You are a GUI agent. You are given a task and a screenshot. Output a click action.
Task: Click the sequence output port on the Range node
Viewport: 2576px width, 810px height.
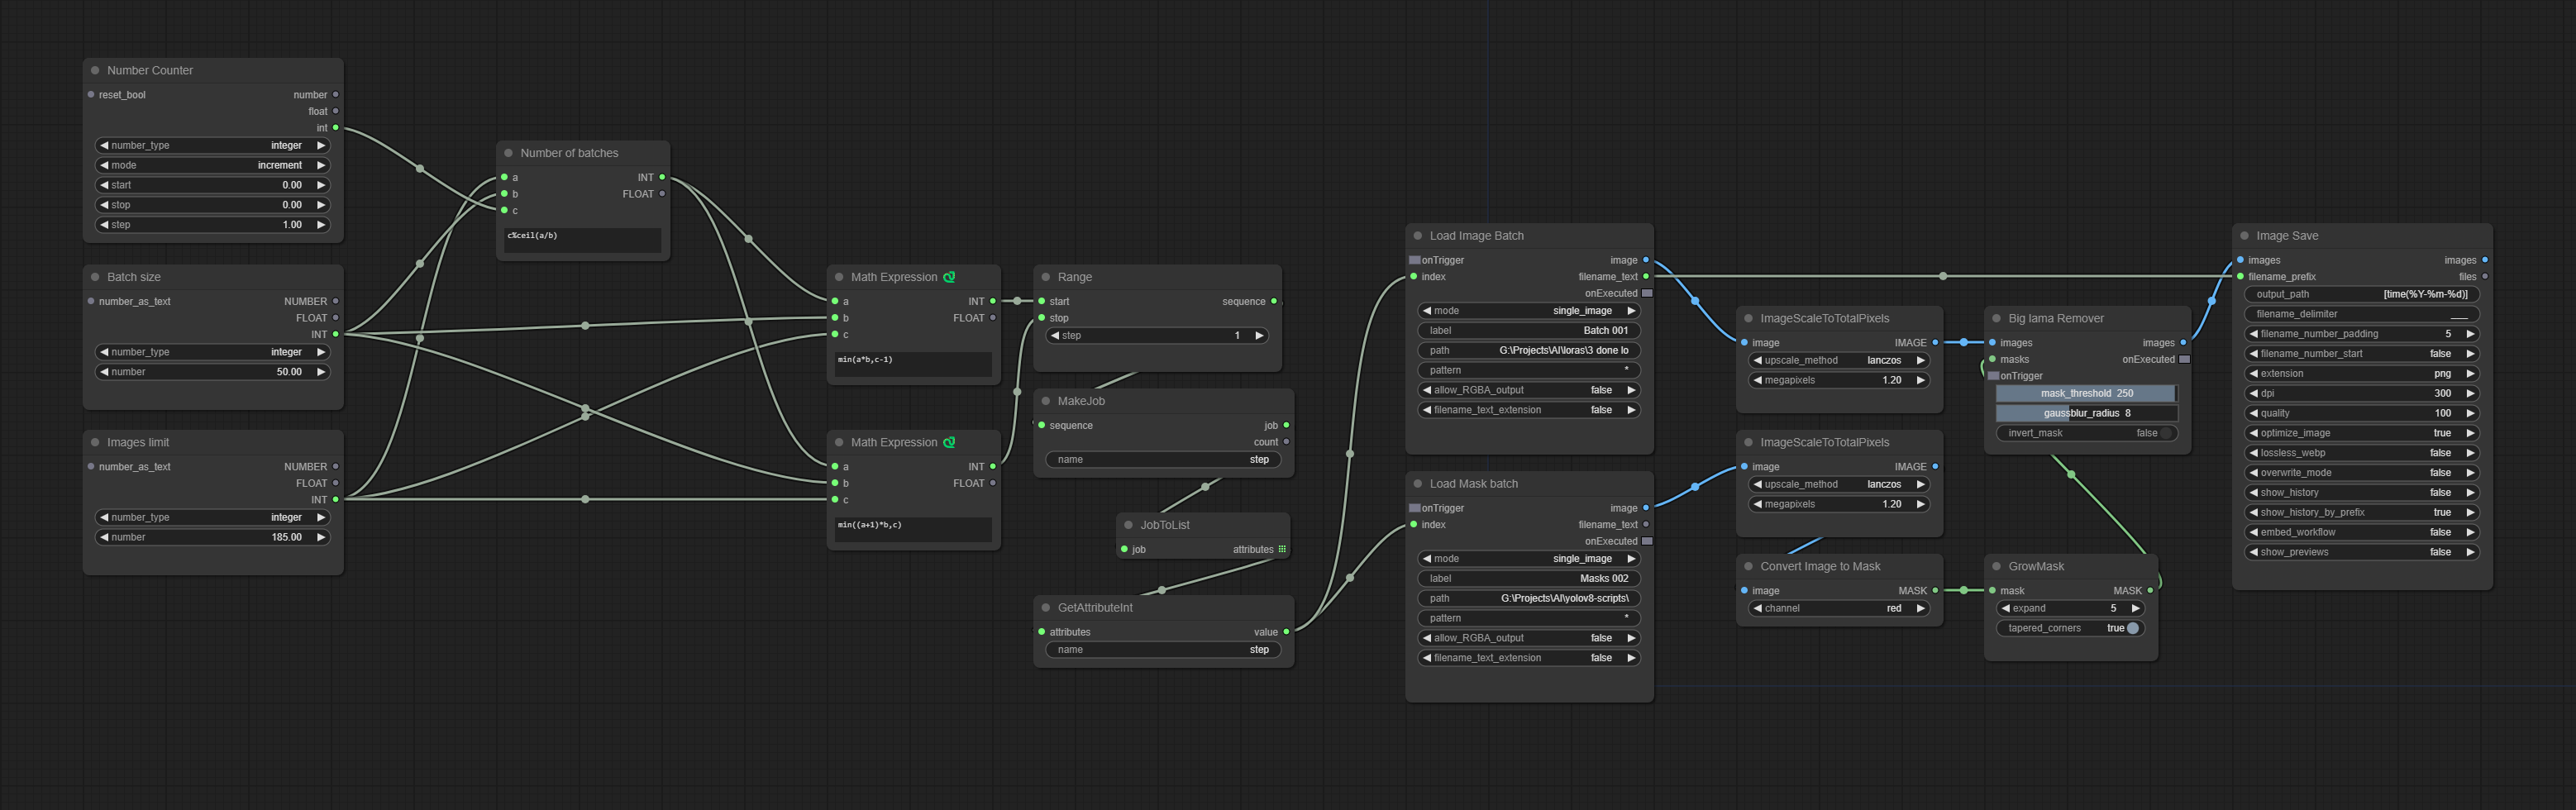point(1273,301)
